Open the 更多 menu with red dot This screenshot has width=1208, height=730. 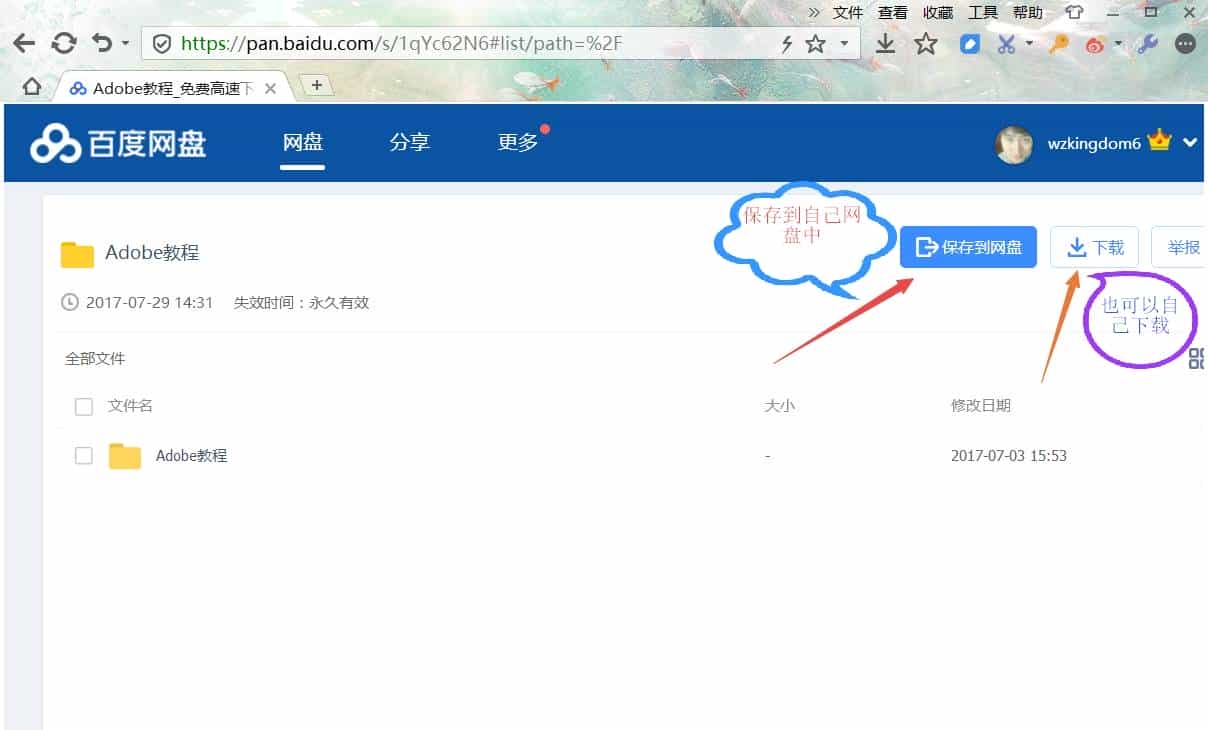tap(516, 142)
